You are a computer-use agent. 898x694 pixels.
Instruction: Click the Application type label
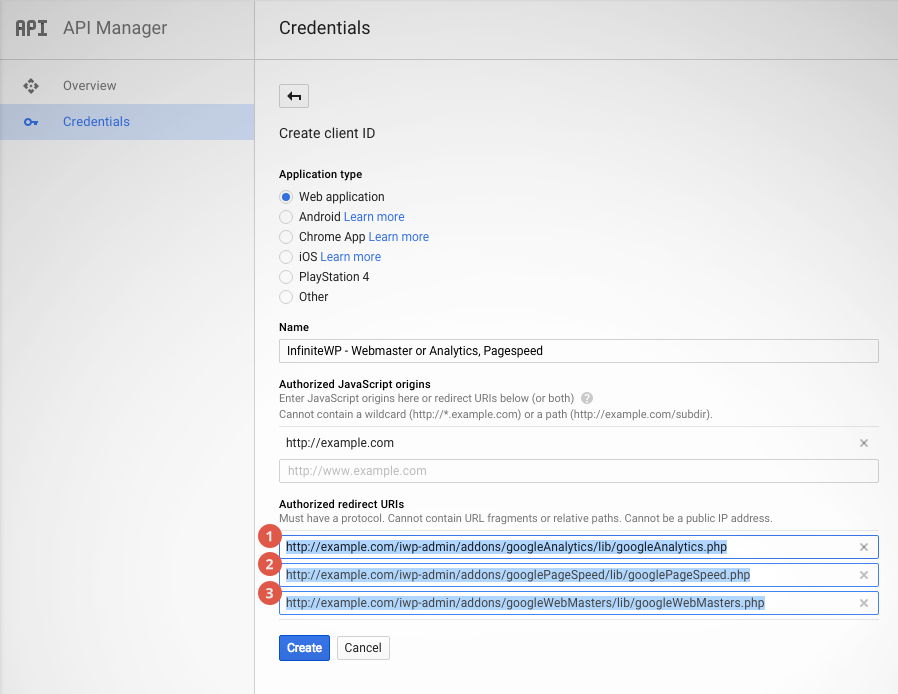click(320, 174)
